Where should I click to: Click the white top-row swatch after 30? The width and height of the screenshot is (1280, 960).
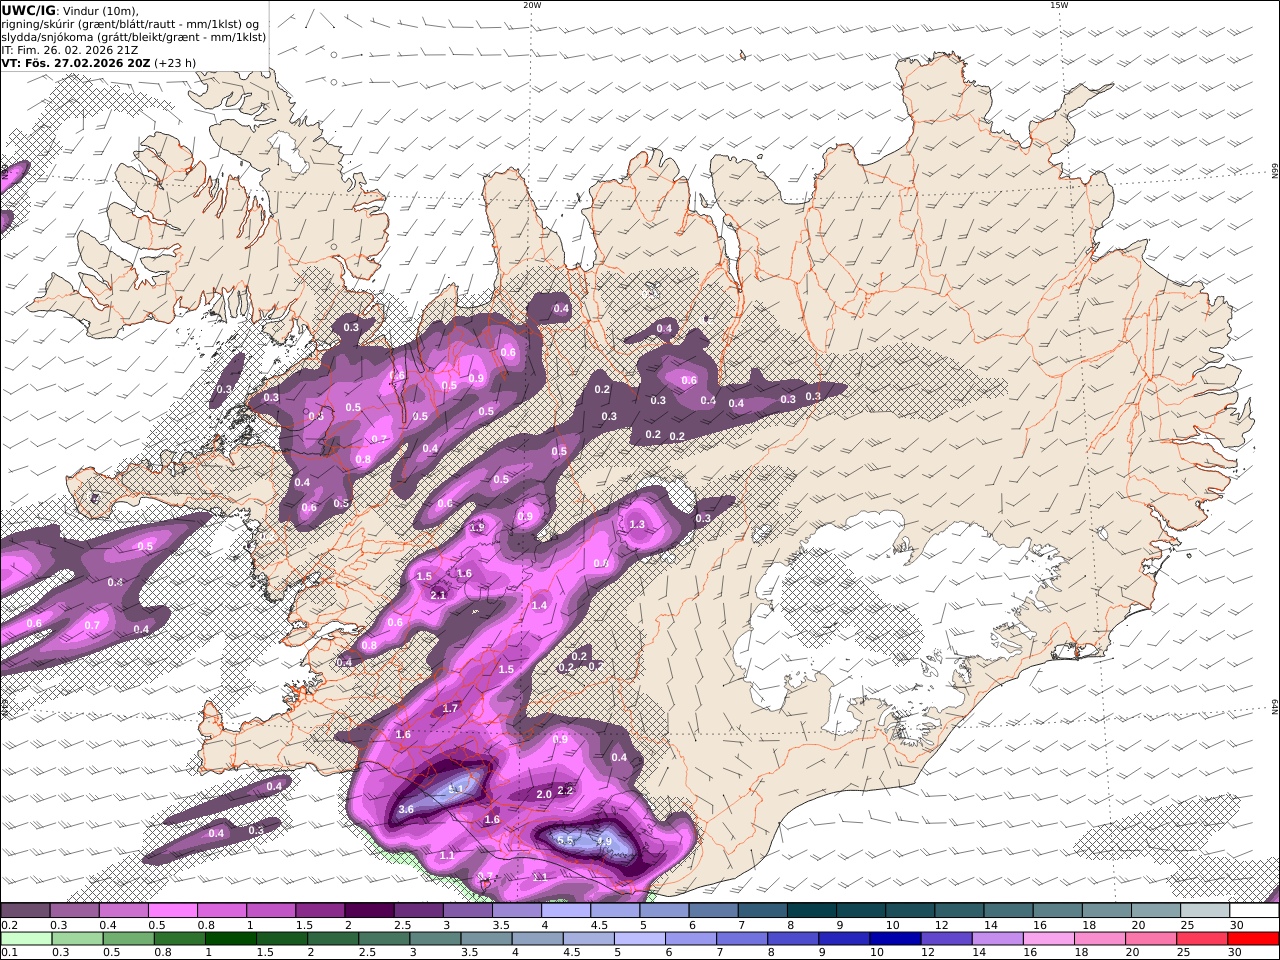(x=1253, y=911)
